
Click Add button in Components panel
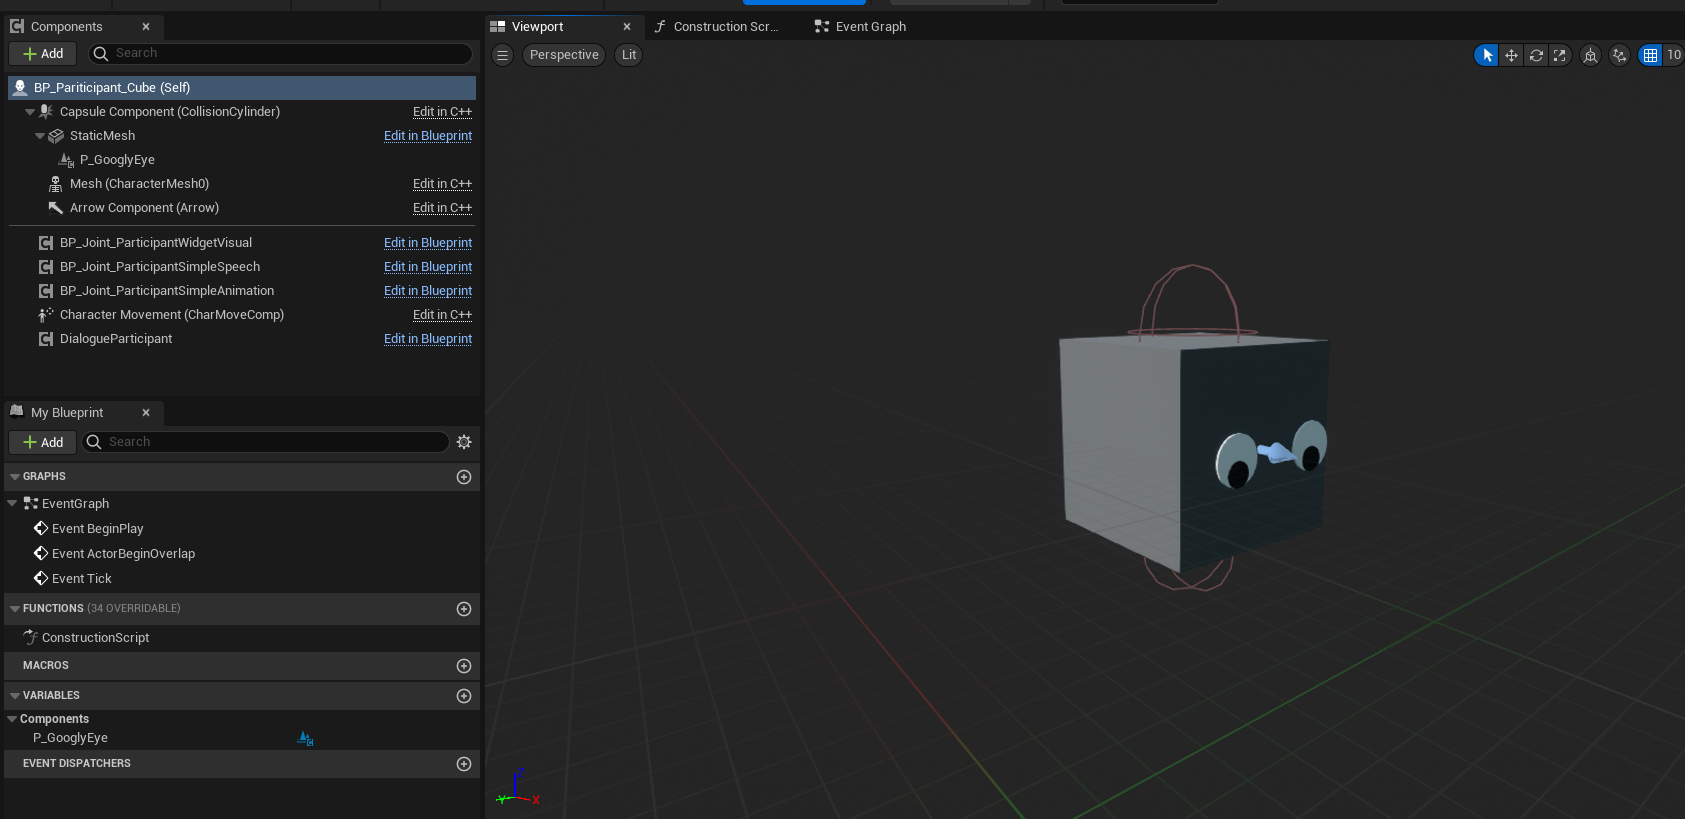43,54
